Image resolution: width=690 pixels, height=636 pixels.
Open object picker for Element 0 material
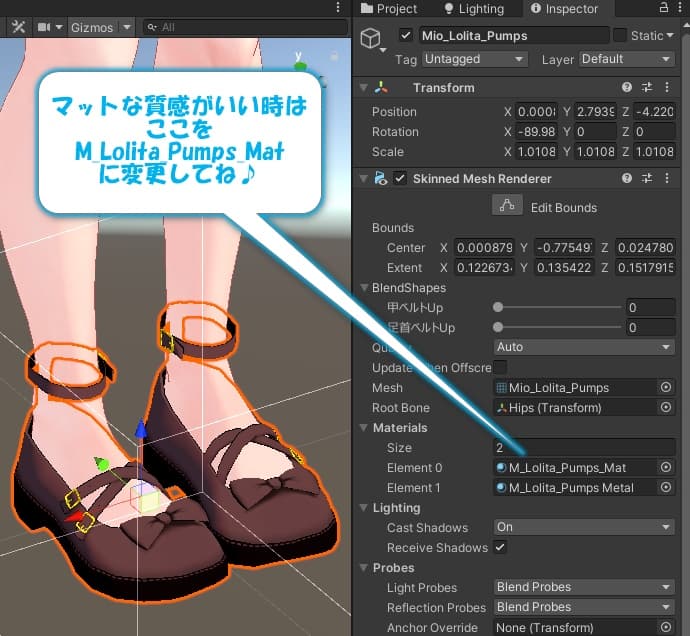pos(666,468)
